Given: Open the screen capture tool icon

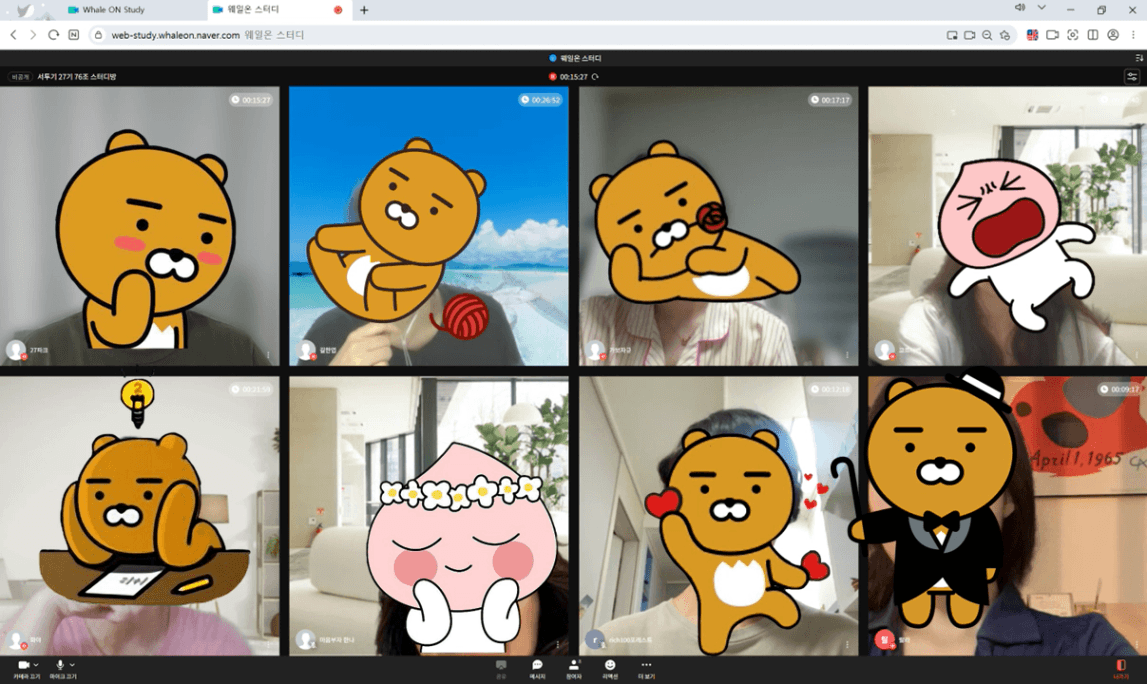Looking at the screenshot, I should point(1072,34).
